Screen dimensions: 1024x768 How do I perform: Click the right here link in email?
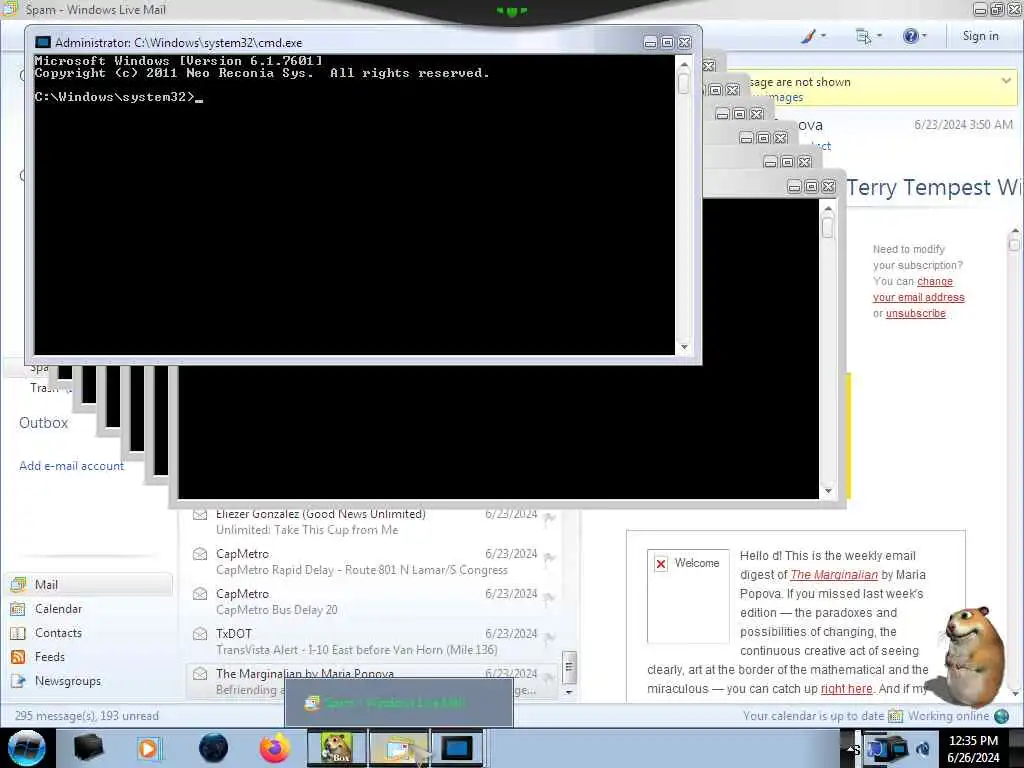pos(846,689)
